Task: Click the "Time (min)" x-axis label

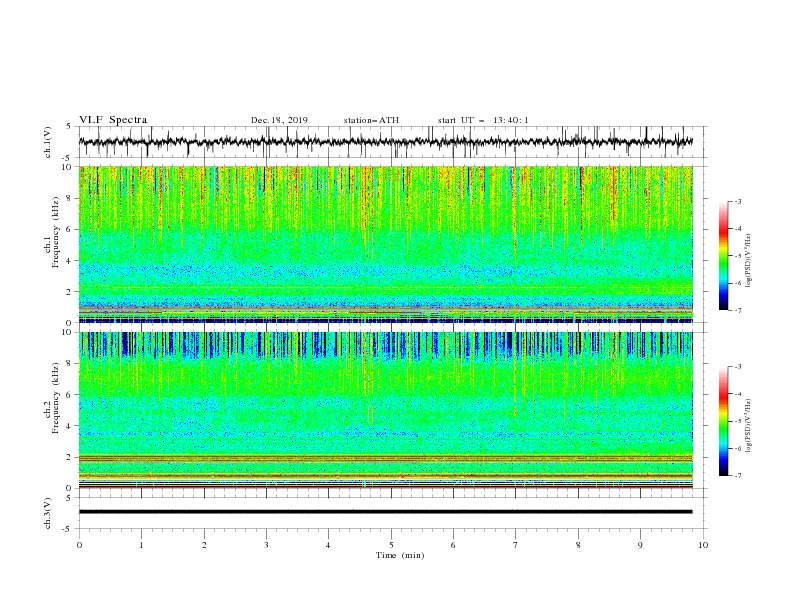Action: [x=400, y=555]
